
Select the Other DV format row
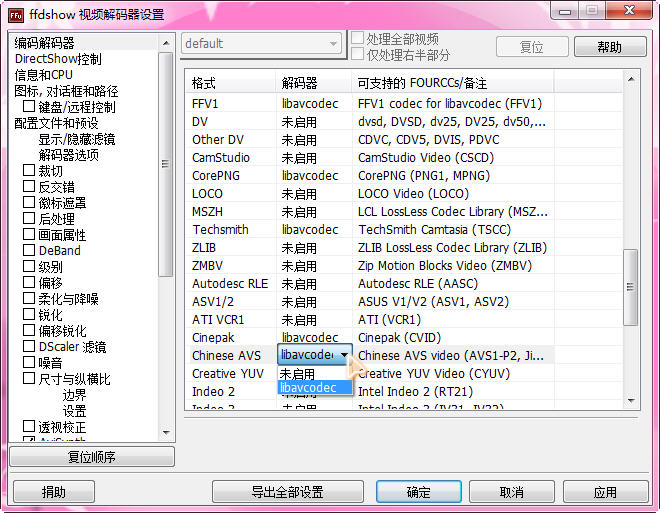[x=218, y=140]
